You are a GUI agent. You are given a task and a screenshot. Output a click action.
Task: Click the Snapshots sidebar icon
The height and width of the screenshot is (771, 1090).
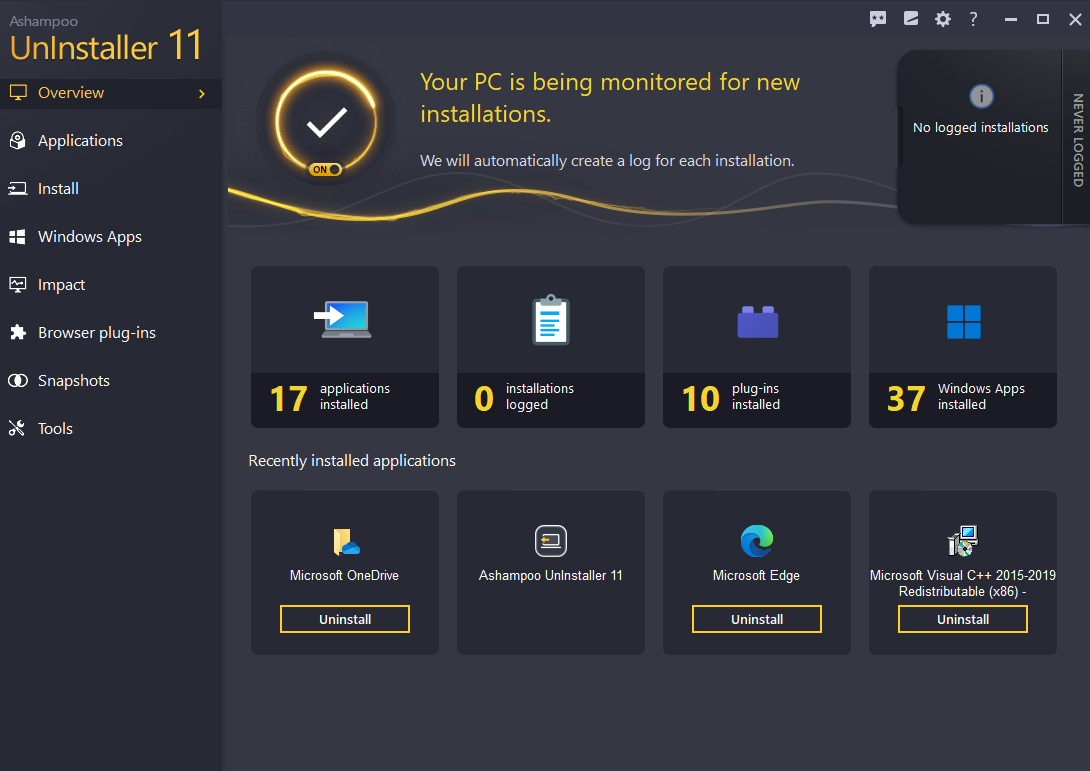(x=16, y=380)
